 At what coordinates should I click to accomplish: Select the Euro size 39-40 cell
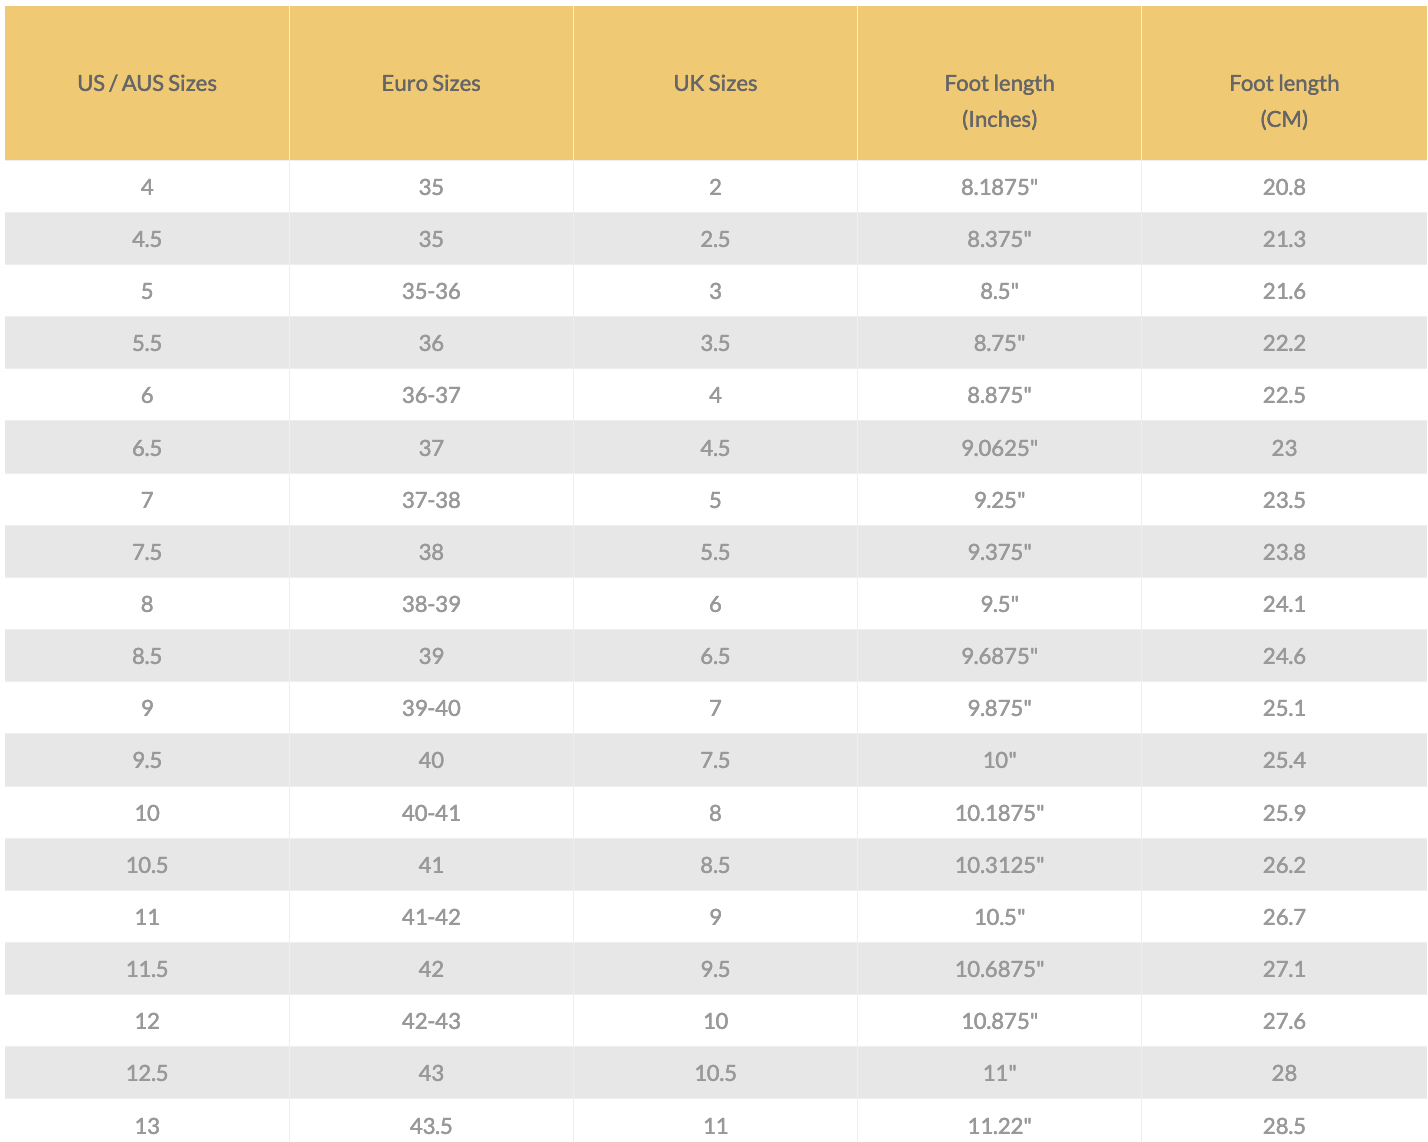pyautogui.click(x=431, y=708)
